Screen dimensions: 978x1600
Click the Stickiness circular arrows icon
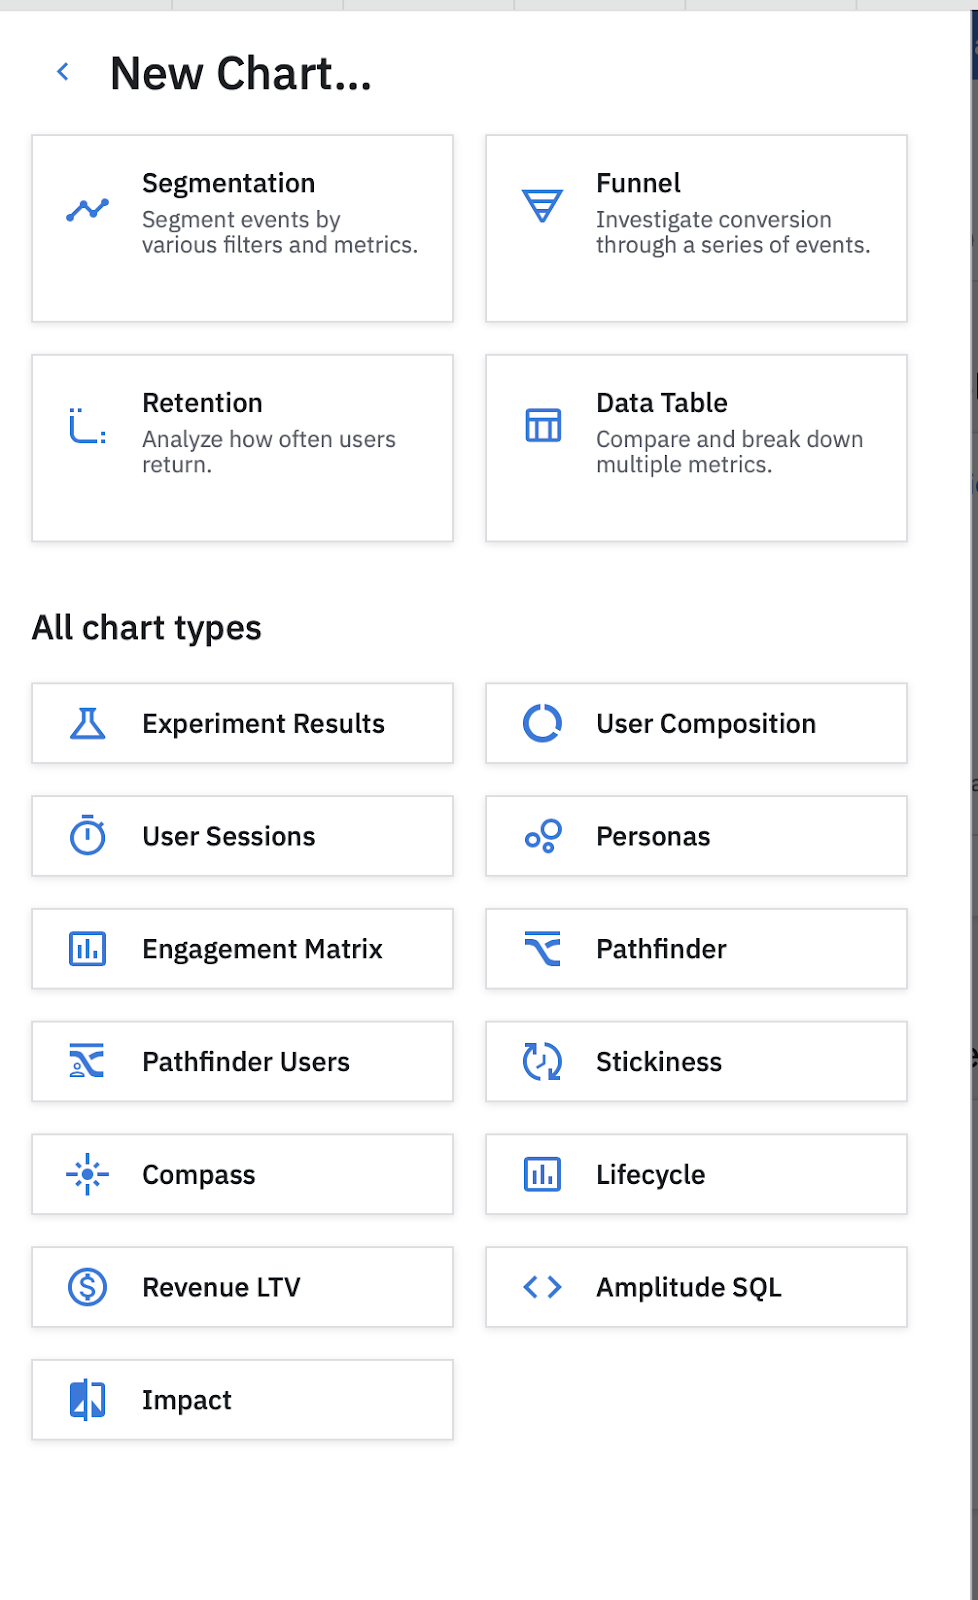coord(543,1061)
